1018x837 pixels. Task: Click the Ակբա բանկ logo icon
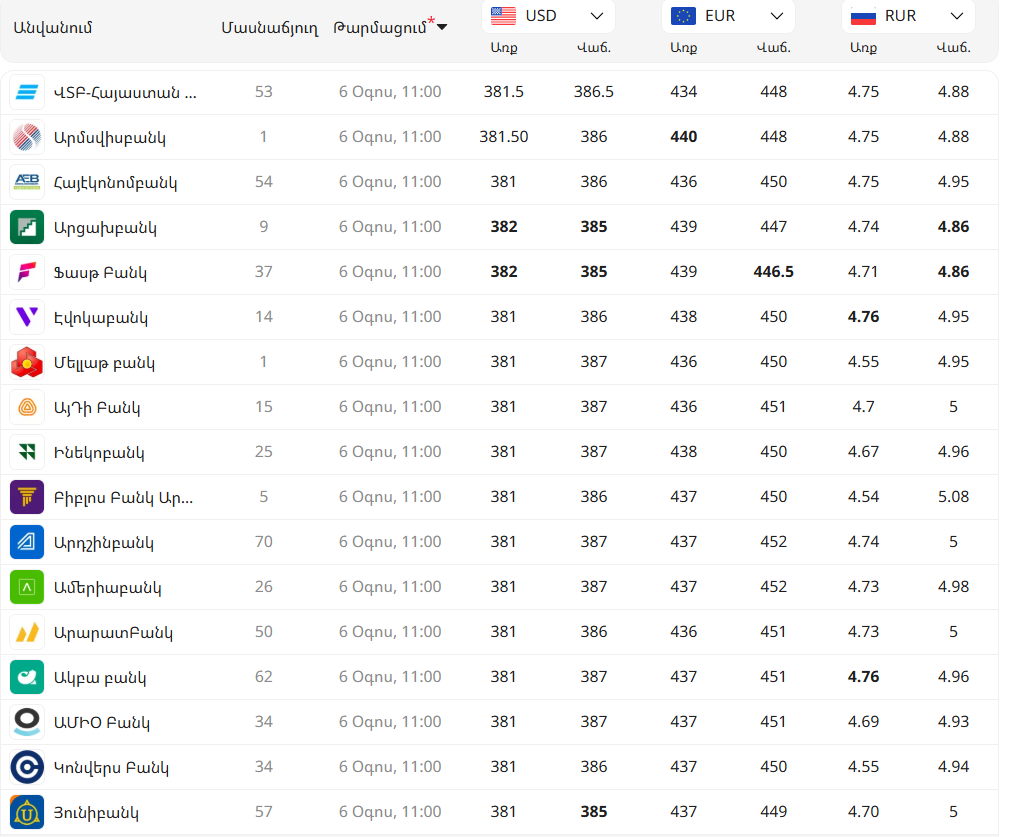(27, 677)
